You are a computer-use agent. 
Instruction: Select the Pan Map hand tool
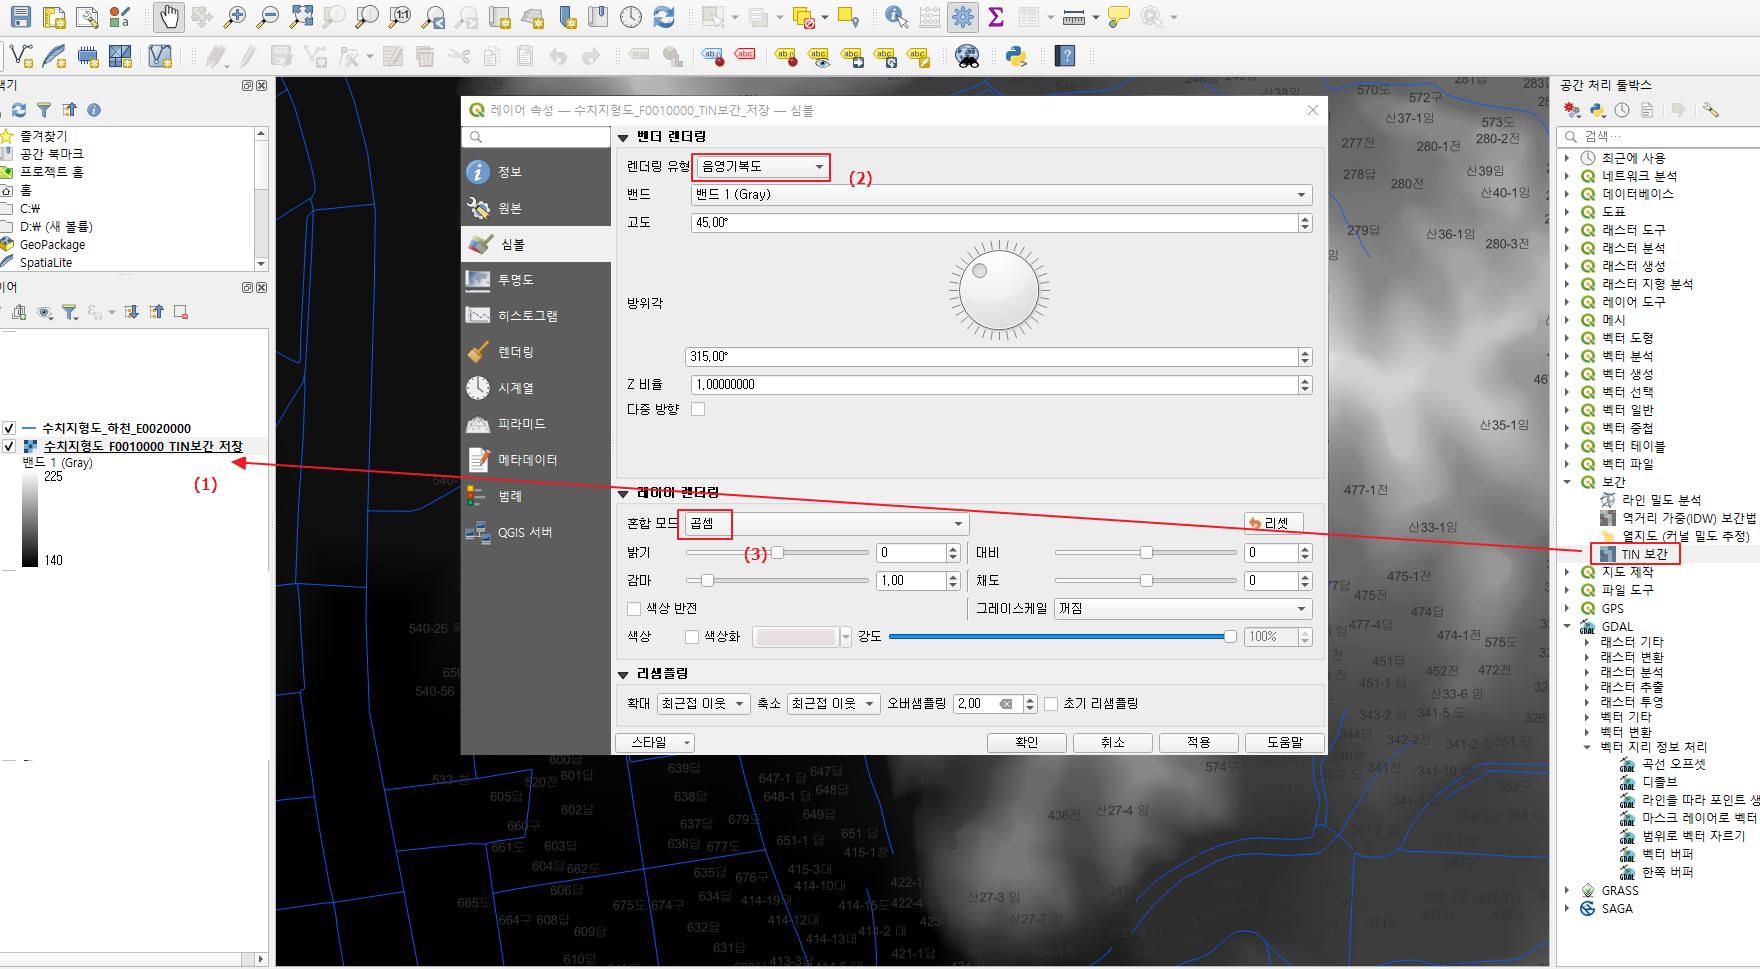[x=169, y=16]
